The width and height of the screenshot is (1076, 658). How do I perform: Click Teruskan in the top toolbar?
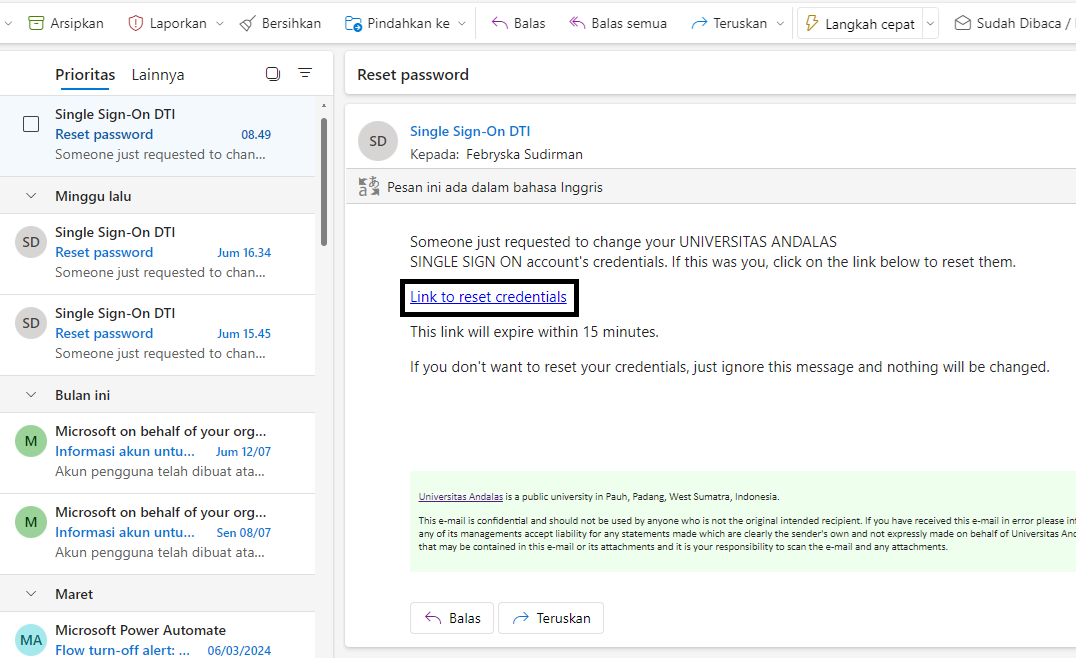(x=729, y=23)
